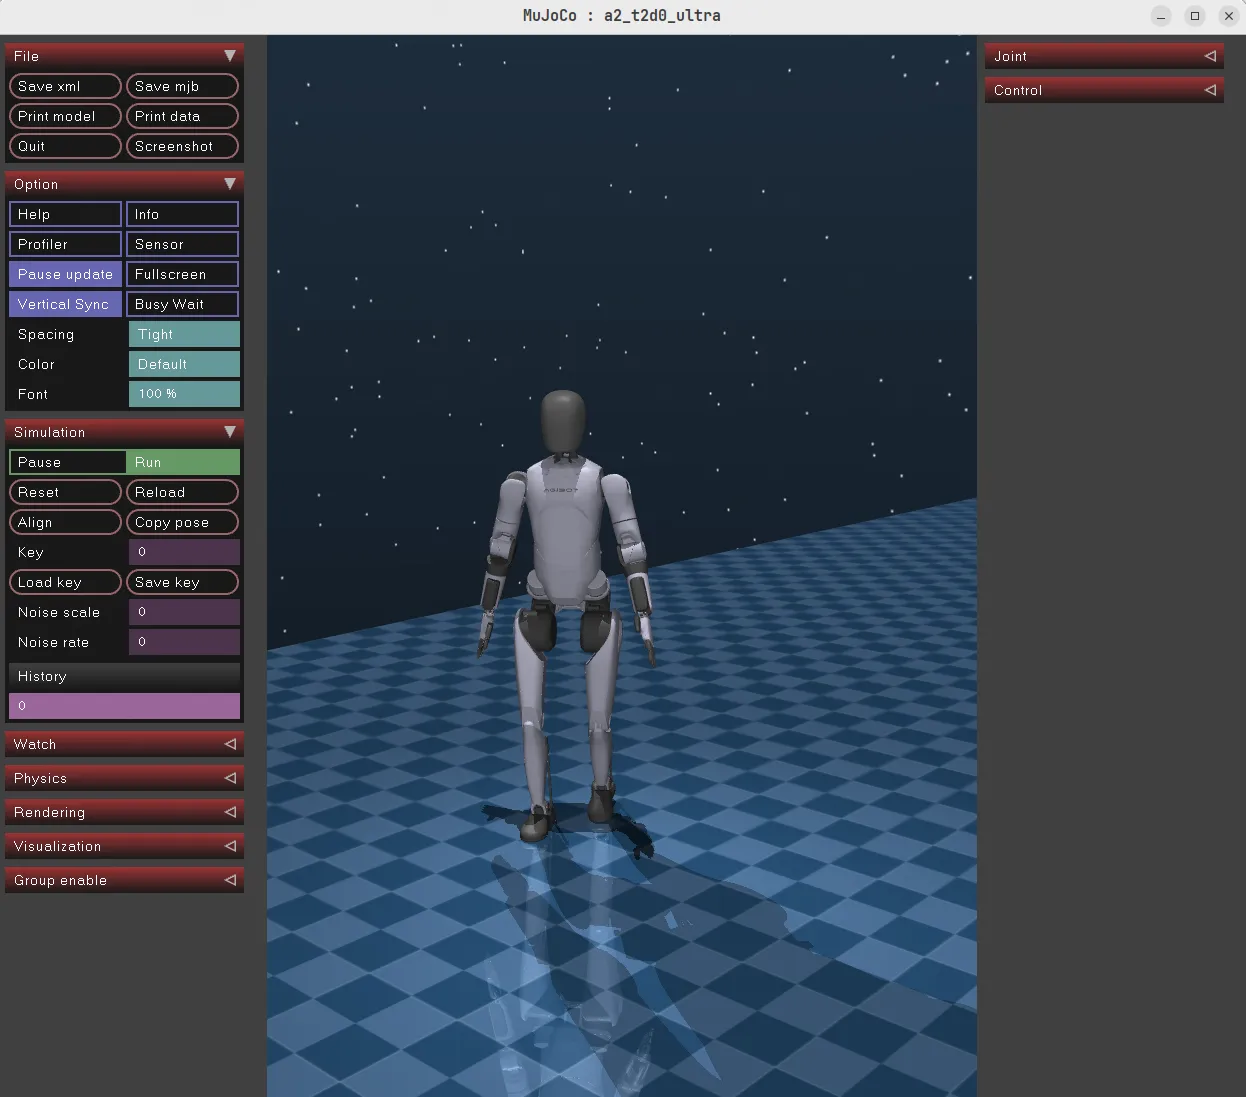Collapse the Simulation section arrow
This screenshot has height=1097, width=1246.
(229, 432)
